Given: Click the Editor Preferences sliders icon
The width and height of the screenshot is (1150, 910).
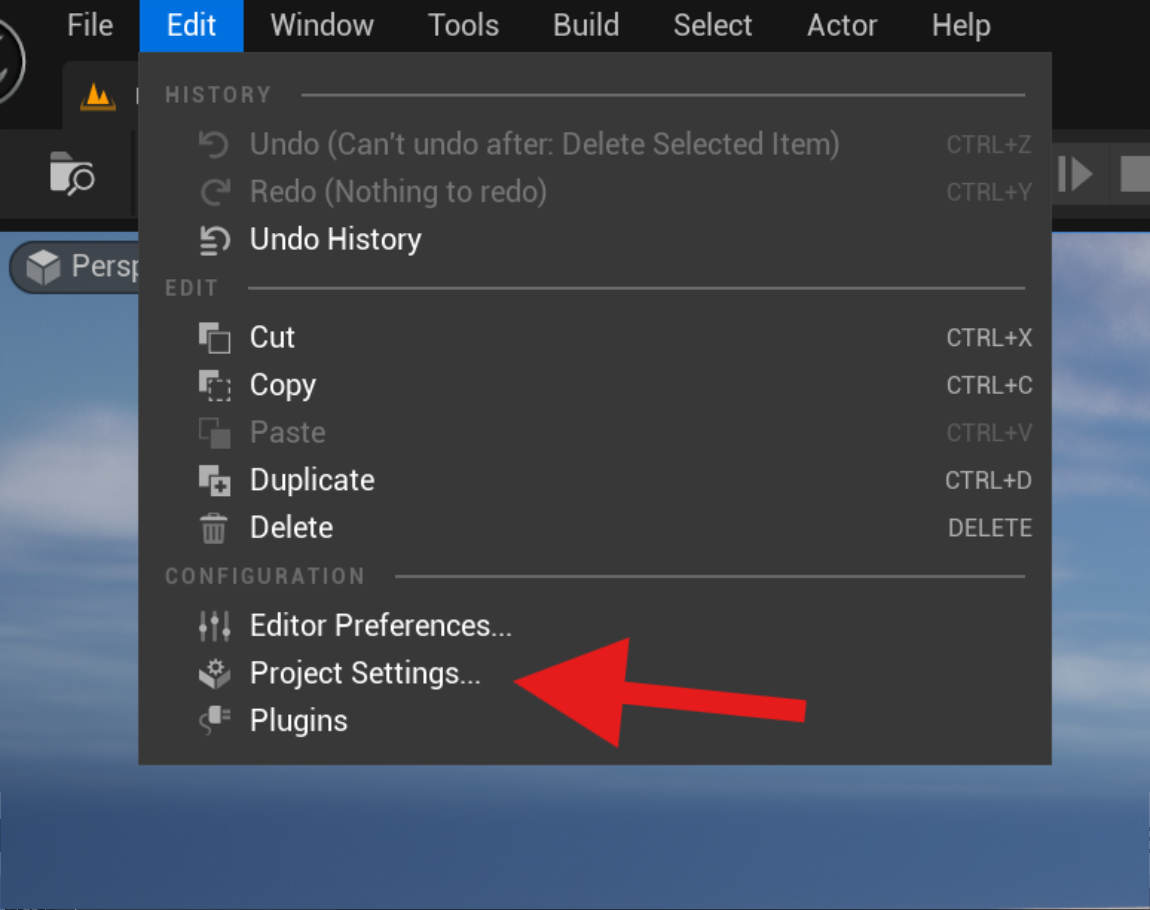Looking at the screenshot, I should click(x=214, y=626).
